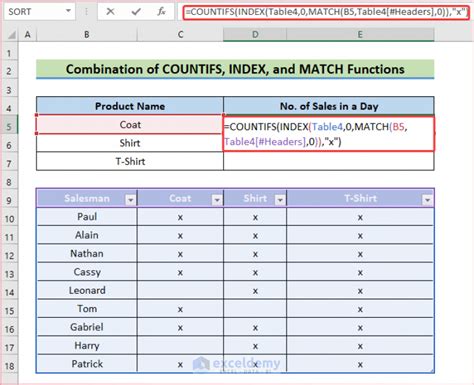Screen dimensions: 474x385
Task: Expand the Shirt column filter arrow
Action: pos(280,200)
